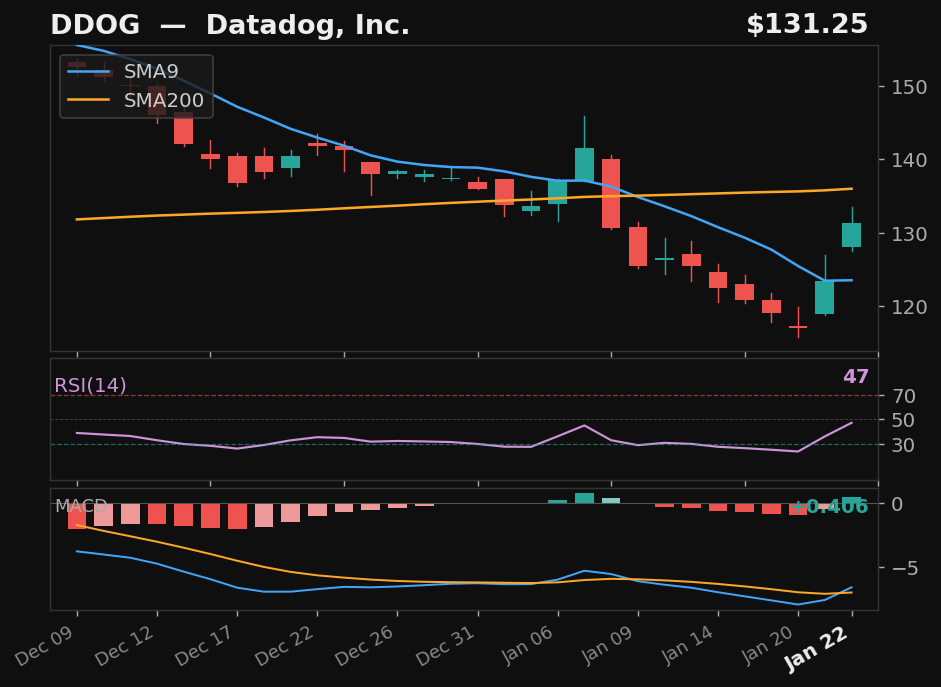Click the bold Jan 22 date label
Viewport: 941px width, 687px height.
pos(817,650)
